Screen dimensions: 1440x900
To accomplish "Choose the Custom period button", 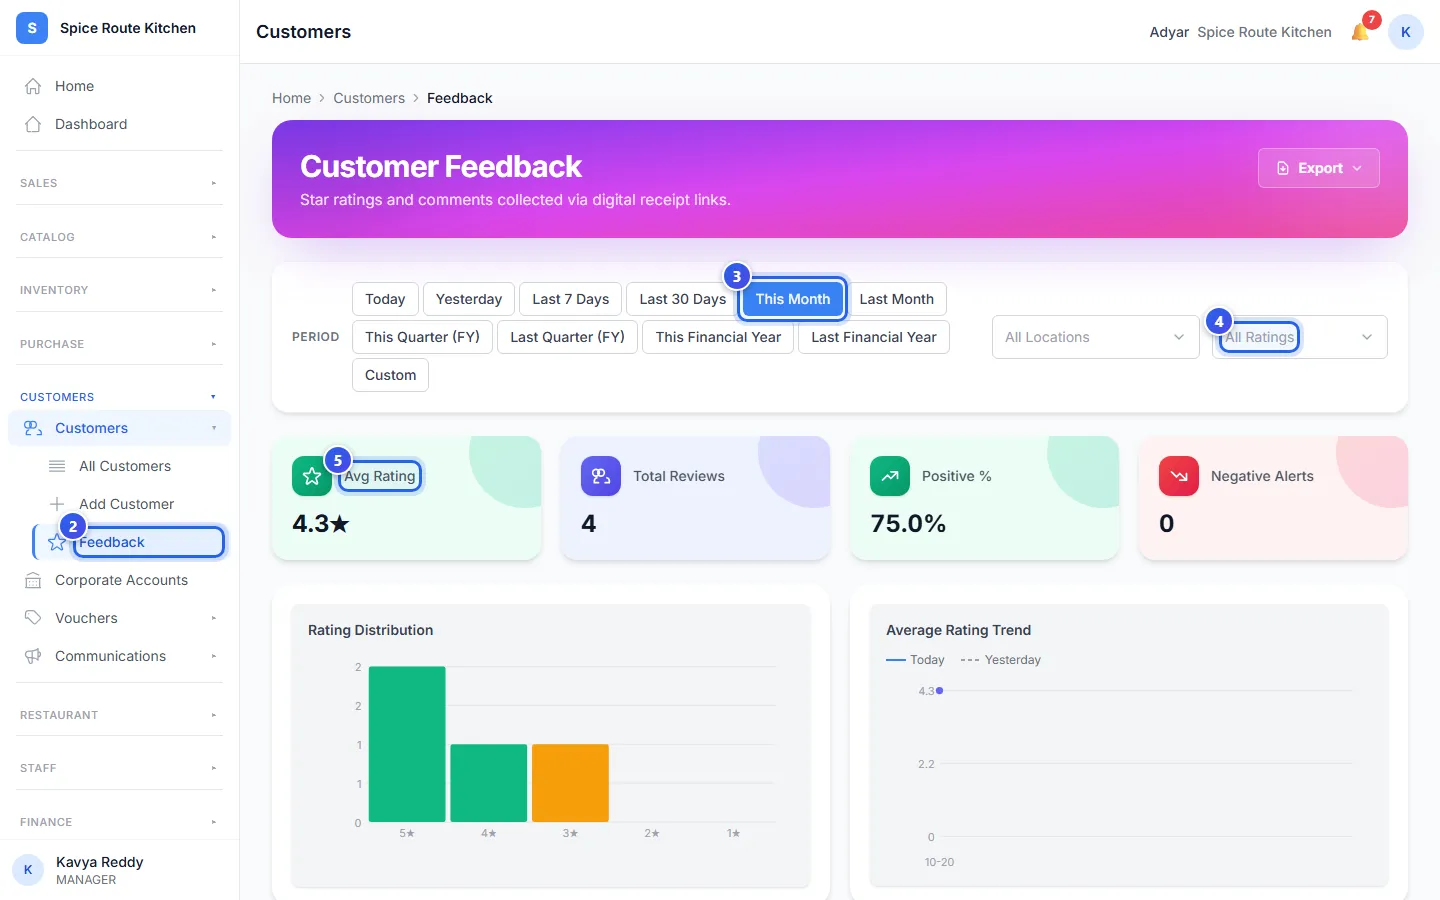I will pyautogui.click(x=391, y=375).
